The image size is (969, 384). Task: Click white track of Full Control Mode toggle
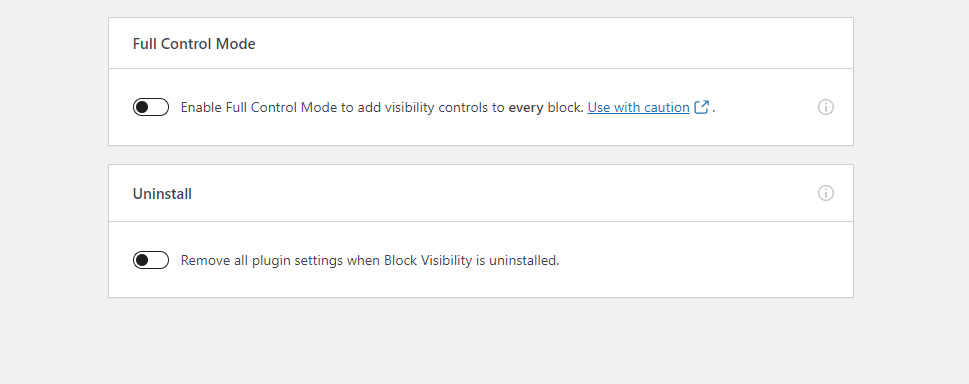pyautogui.click(x=159, y=107)
